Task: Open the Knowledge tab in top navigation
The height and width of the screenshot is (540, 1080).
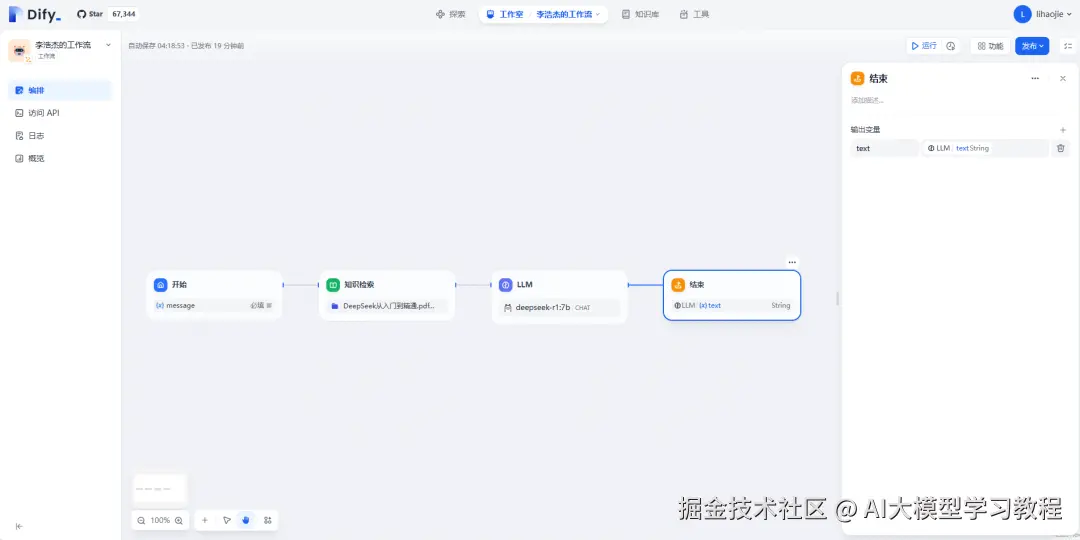Action: tap(640, 14)
